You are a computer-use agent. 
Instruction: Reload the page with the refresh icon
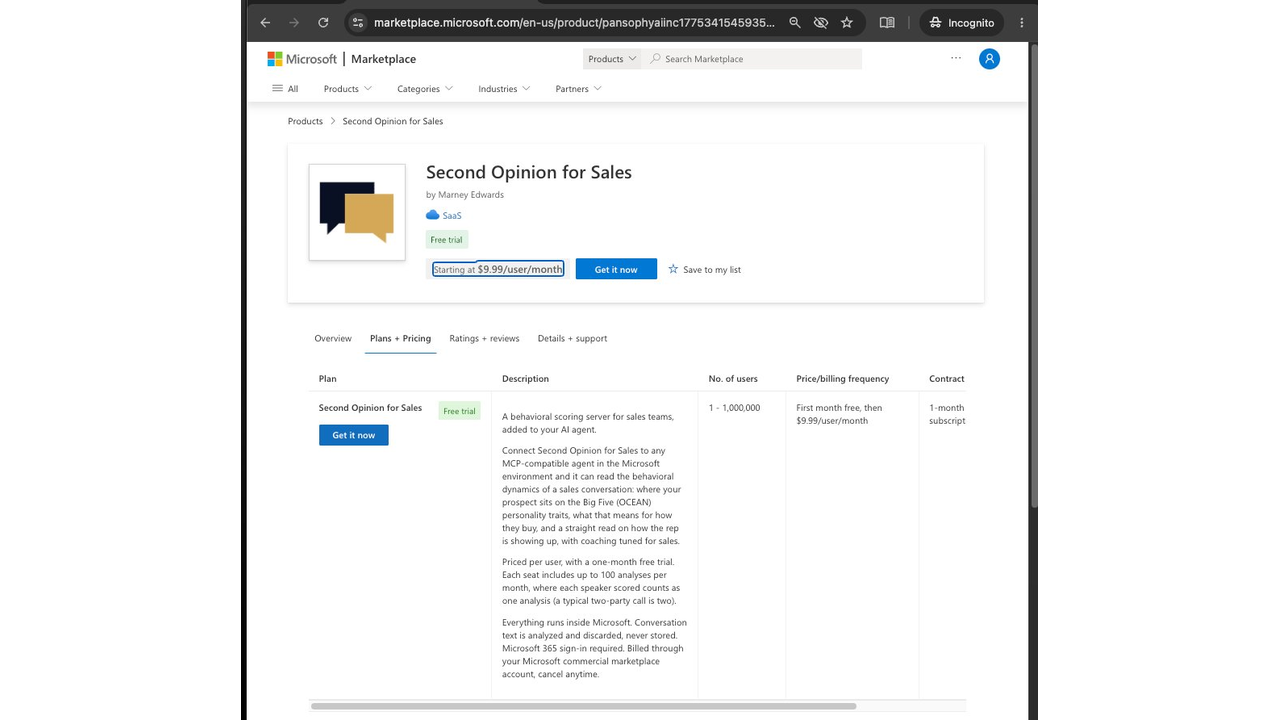click(323, 22)
